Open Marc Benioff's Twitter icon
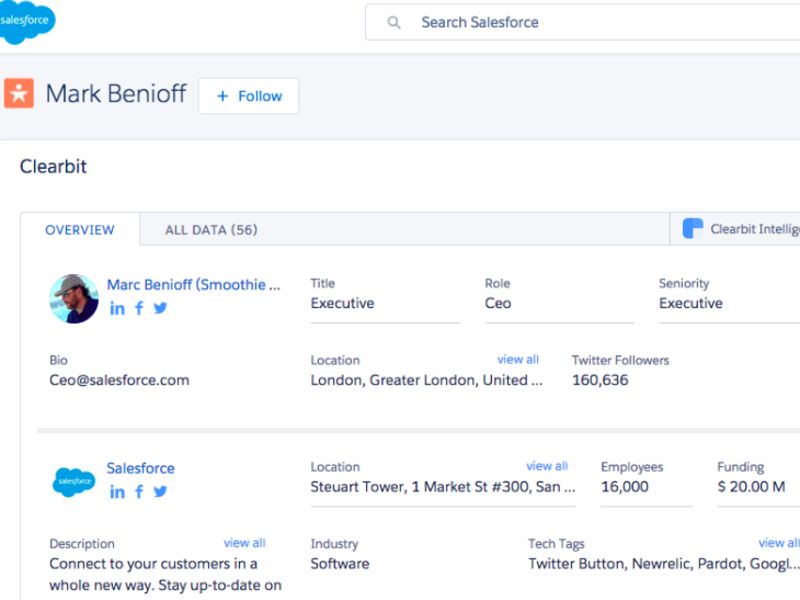This screenshot has height=600, width=800. [x=160, y=308]
